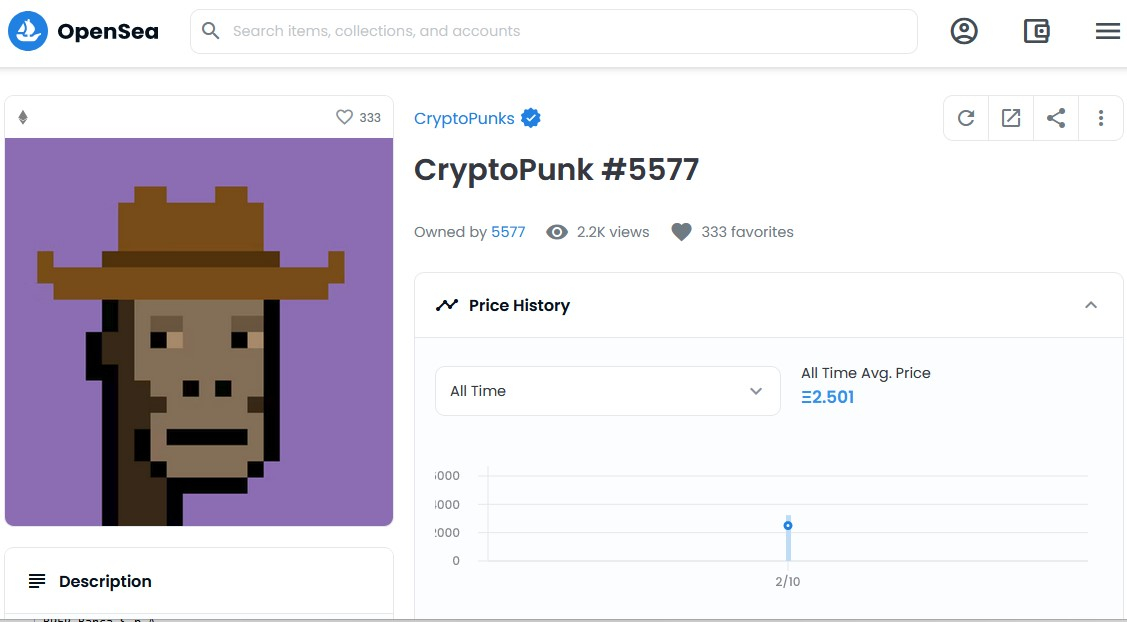Open item in new window icon
This screenshot has height=622, width=1127.
1011,118
